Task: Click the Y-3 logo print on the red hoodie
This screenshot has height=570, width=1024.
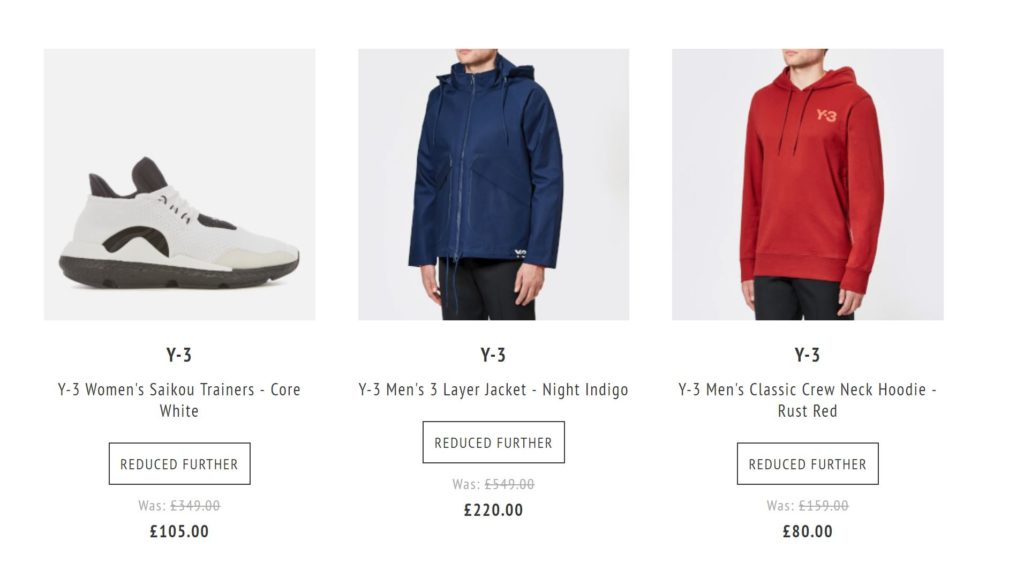Action: [826, 115]
